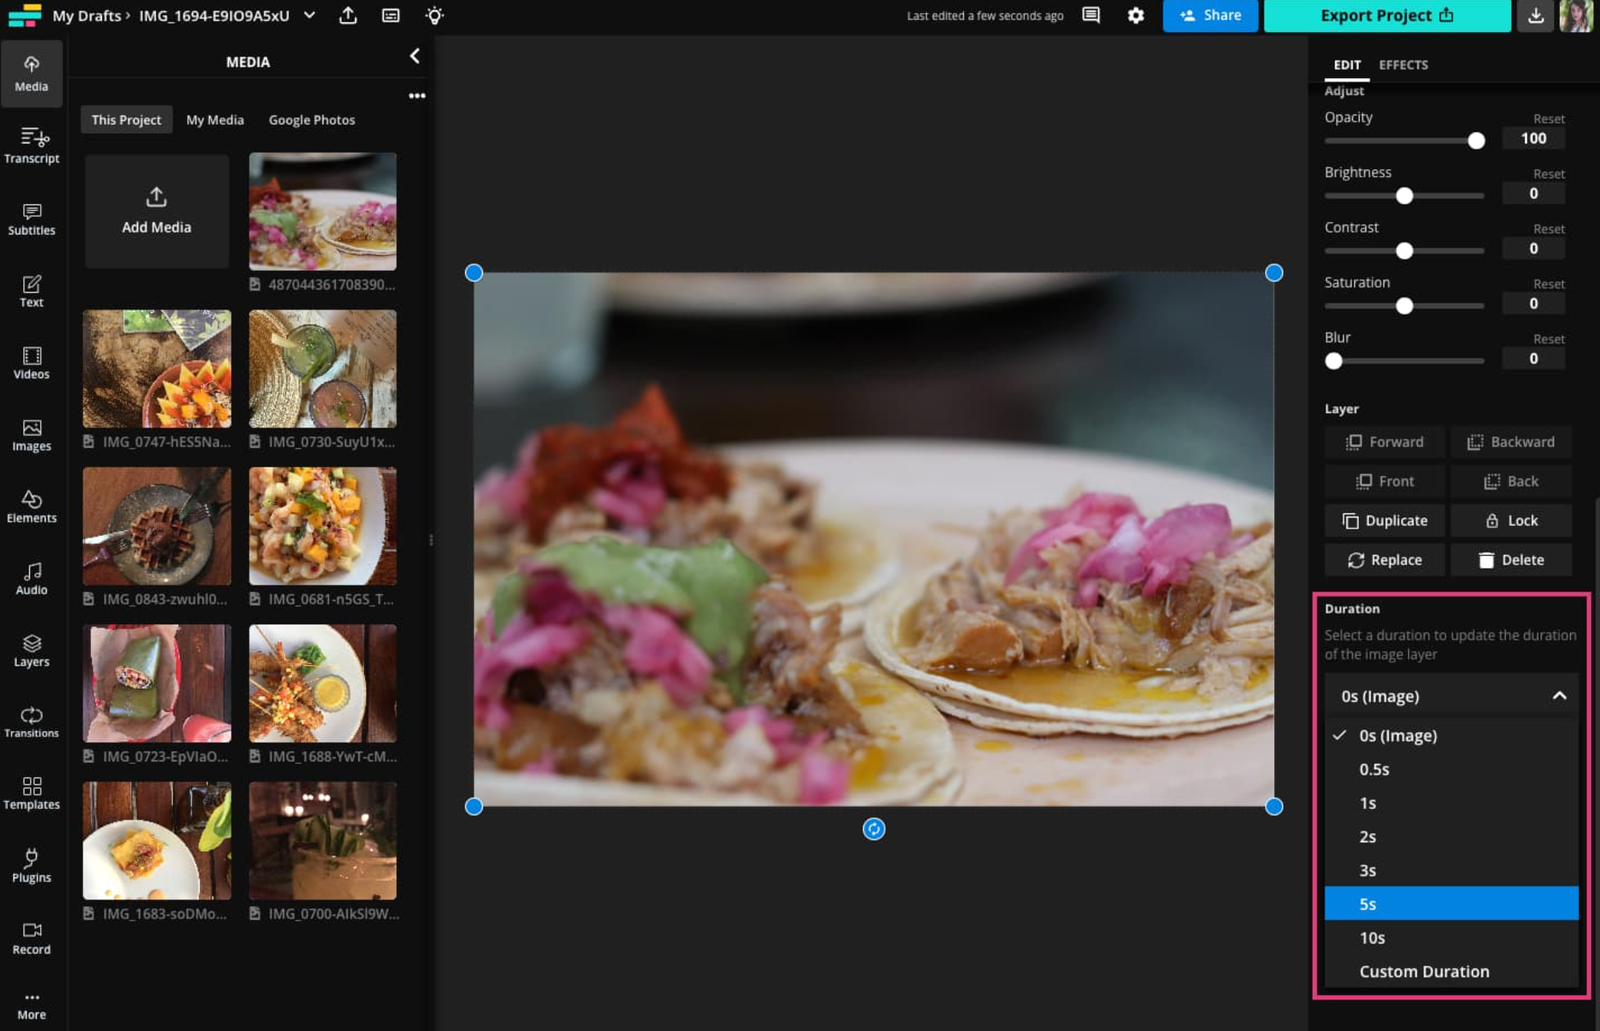Collapse the Media panel sidebar

point(414,56)
